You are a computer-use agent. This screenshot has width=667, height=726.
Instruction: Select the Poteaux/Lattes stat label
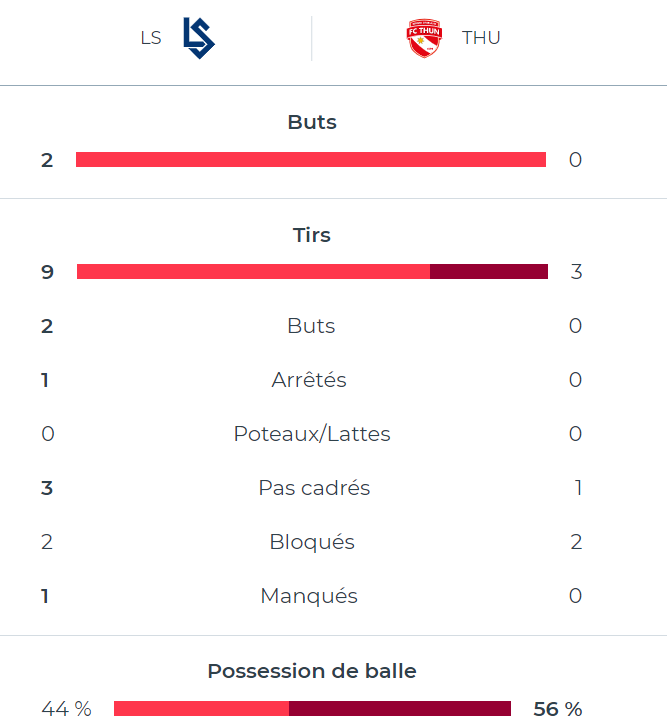pyautogui.click(x=312, y=434)
